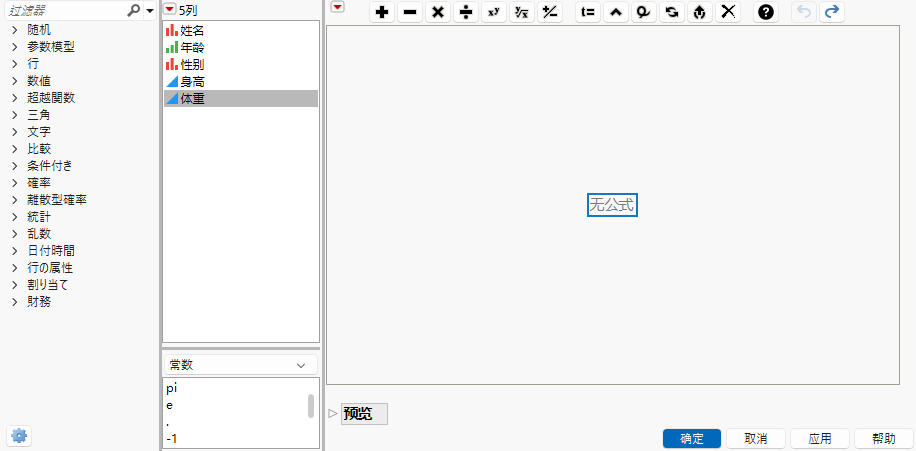Choose the missing value dot constant
916x451 pixels.
click(x=168, y=422)
